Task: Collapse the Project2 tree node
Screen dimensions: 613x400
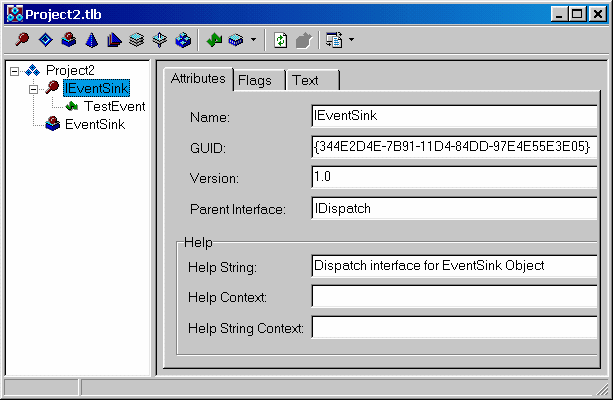Action: (x=16, y=71)
